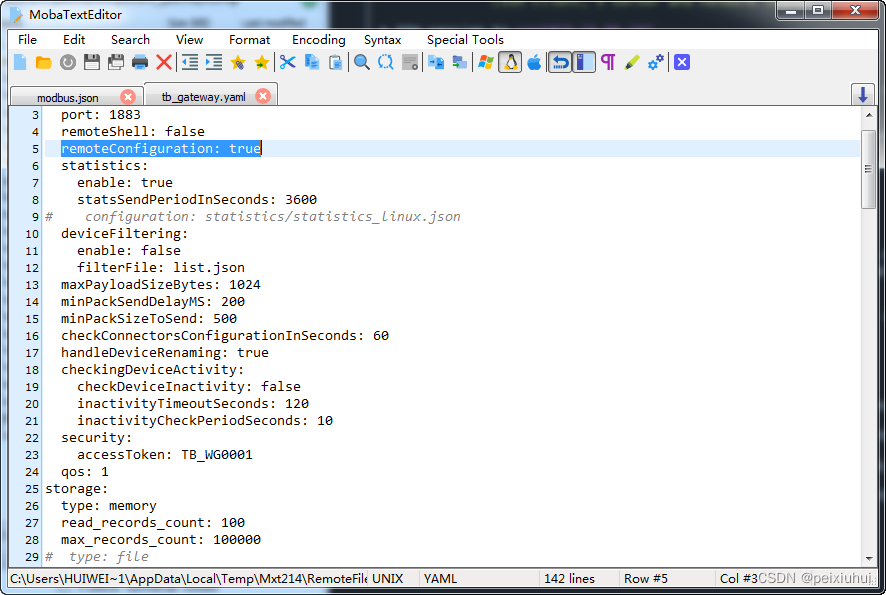Click the Save All double-floppy icon
The height and width of the screenshot is (595, 886).
coord(116,62)
